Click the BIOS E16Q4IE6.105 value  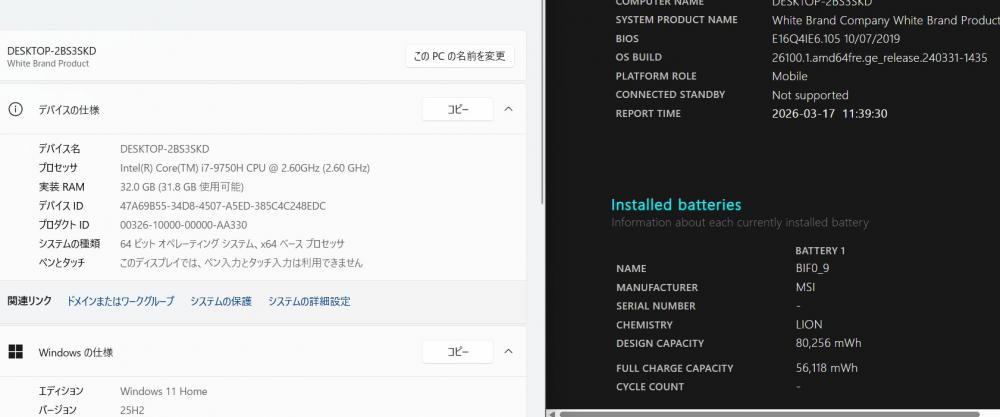pos(835,38)
